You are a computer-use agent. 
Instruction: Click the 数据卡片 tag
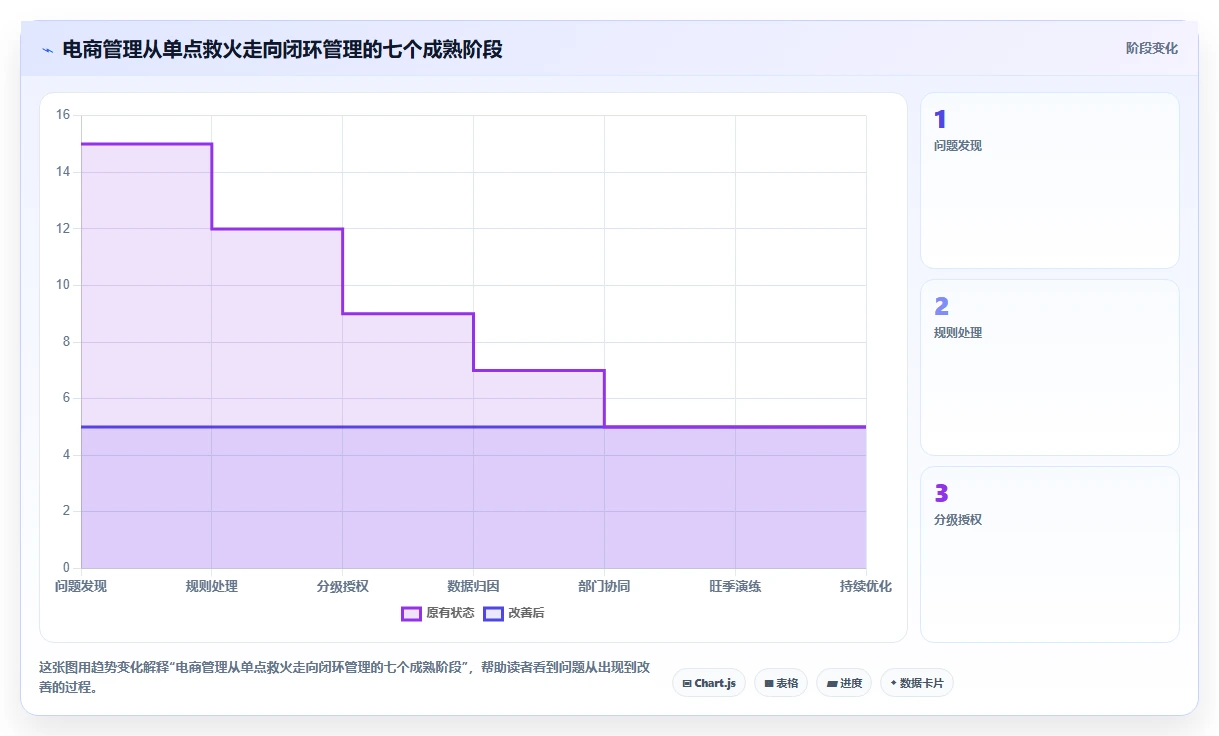coord(917,683)
